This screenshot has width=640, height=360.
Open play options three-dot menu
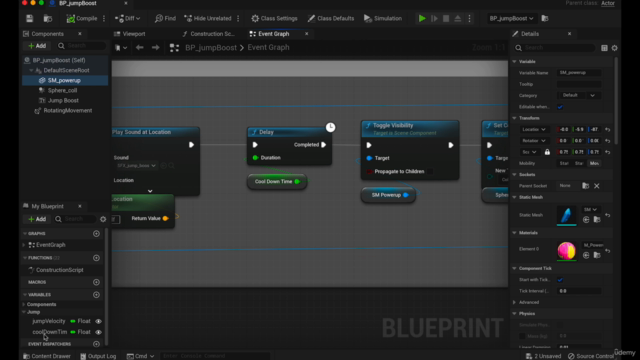coord(469,18)
